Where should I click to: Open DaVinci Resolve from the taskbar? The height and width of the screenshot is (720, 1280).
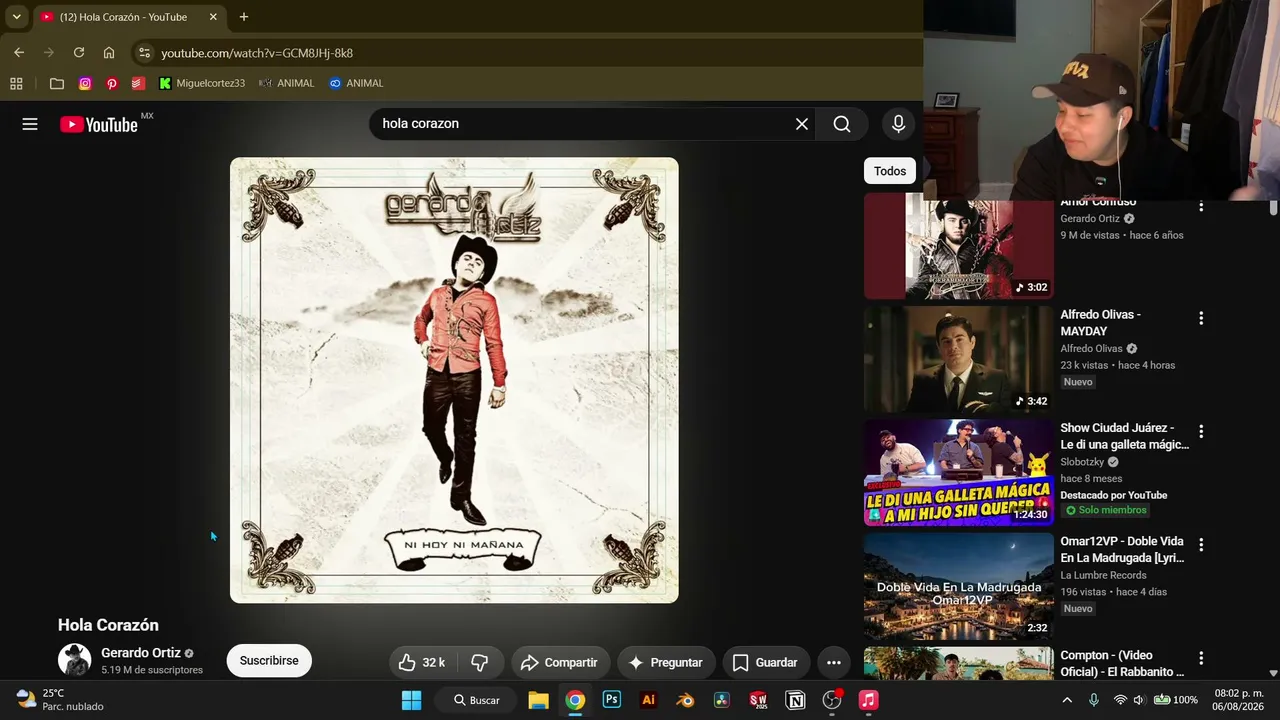click(722, 700)
